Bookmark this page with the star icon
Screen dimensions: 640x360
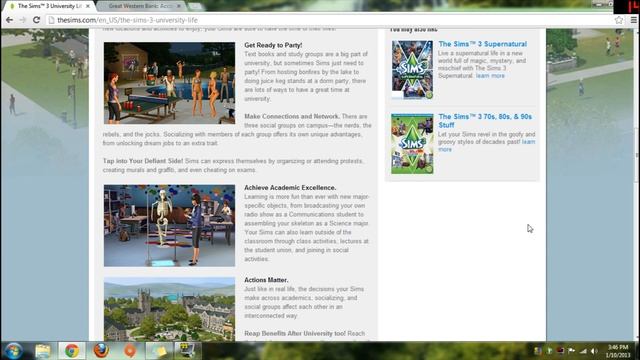point(619,20)
